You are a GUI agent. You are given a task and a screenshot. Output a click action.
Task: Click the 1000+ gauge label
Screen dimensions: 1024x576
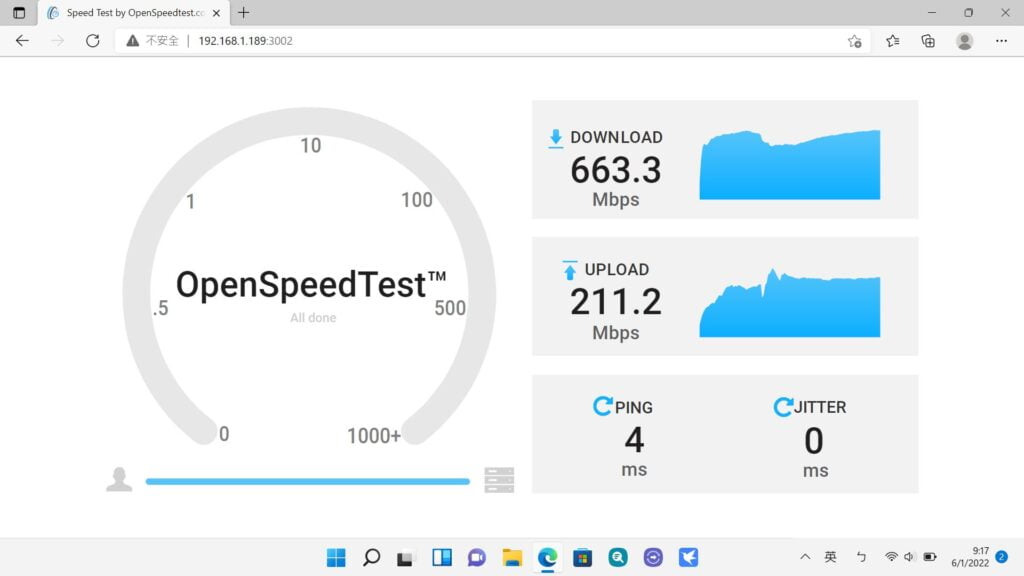click(374, 436)
